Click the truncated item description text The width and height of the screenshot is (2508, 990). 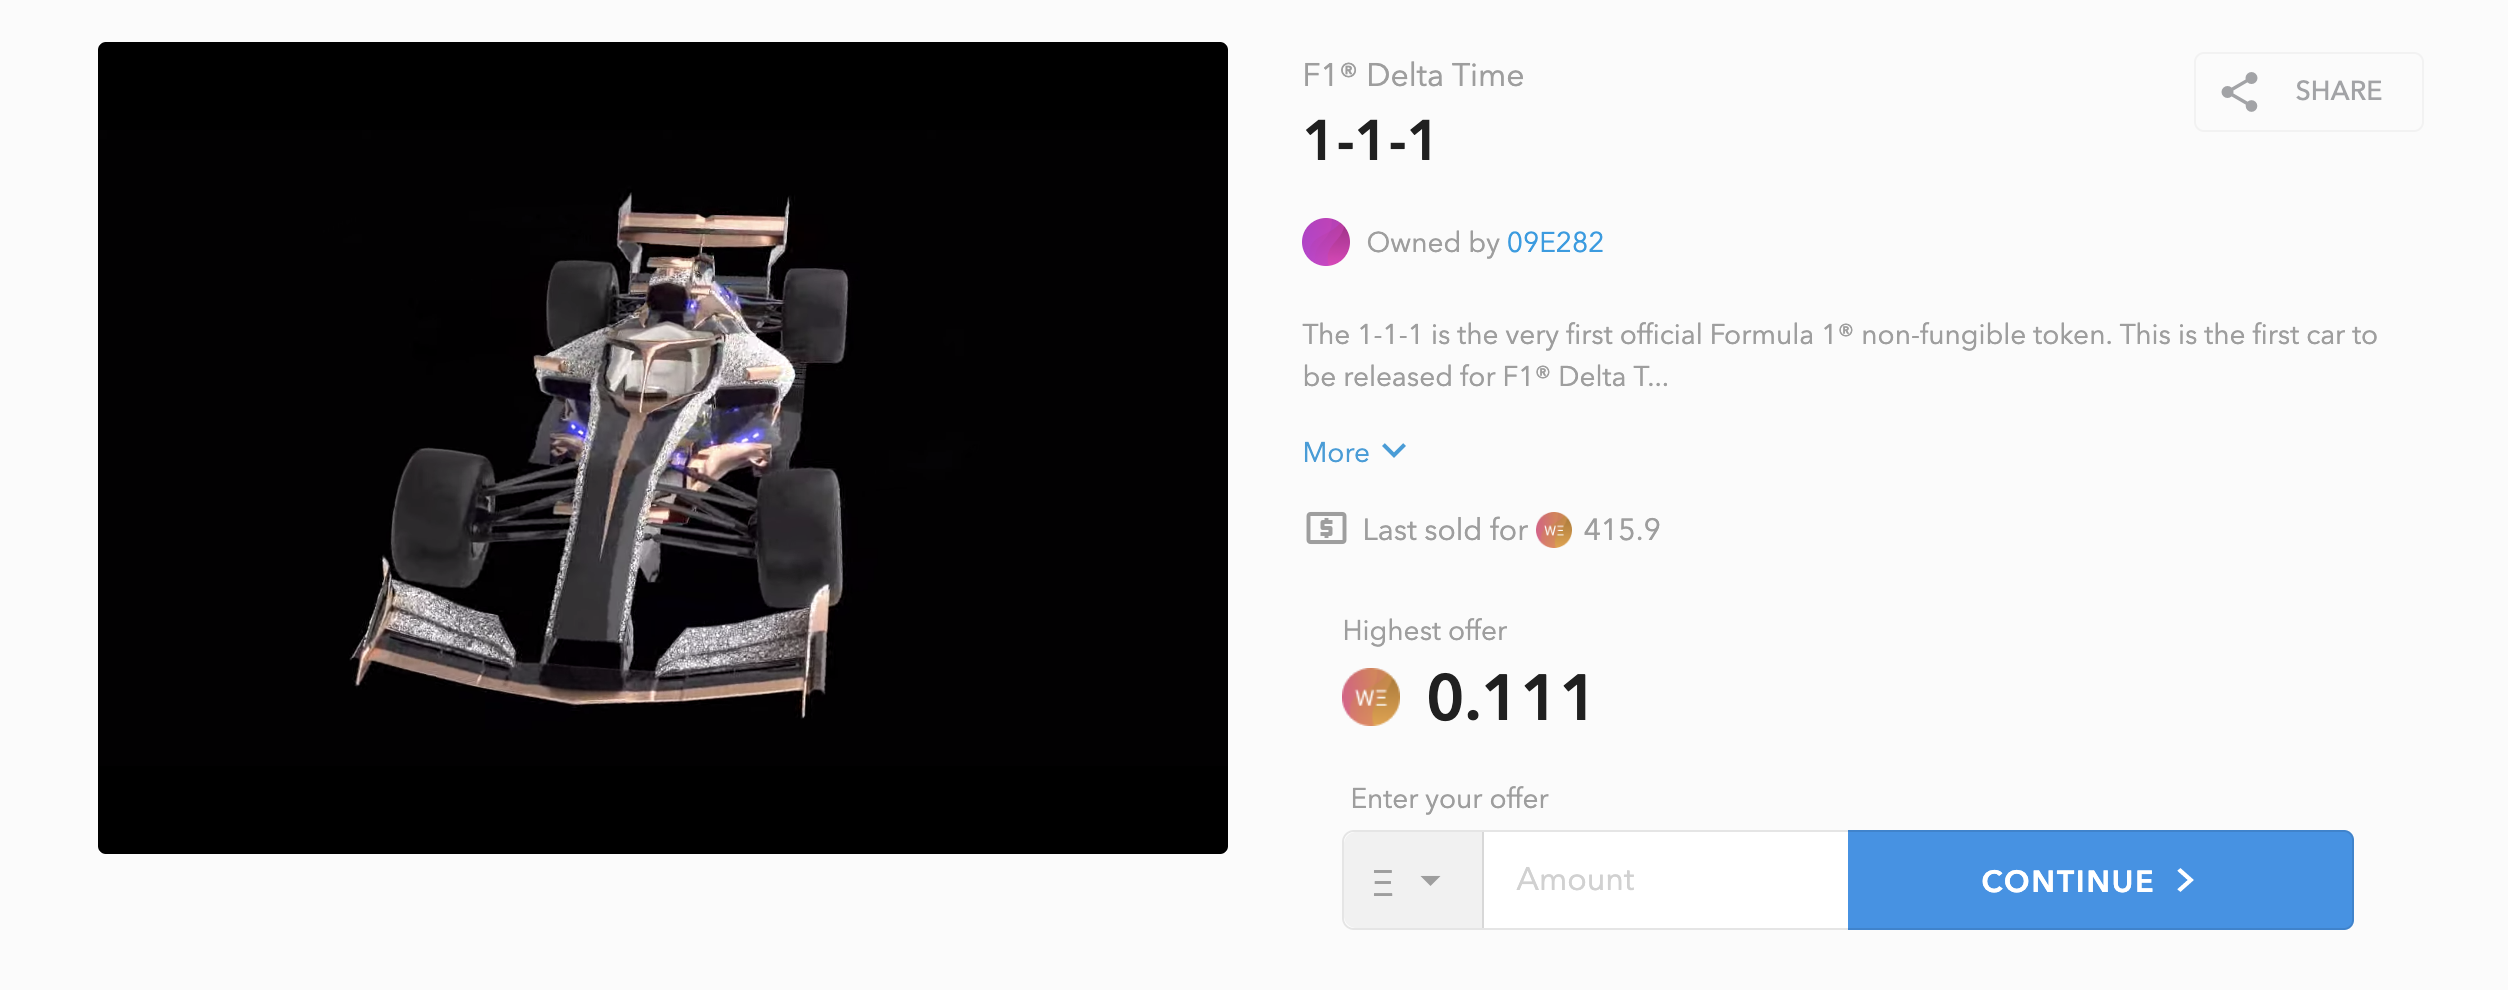click(1839, 355)
